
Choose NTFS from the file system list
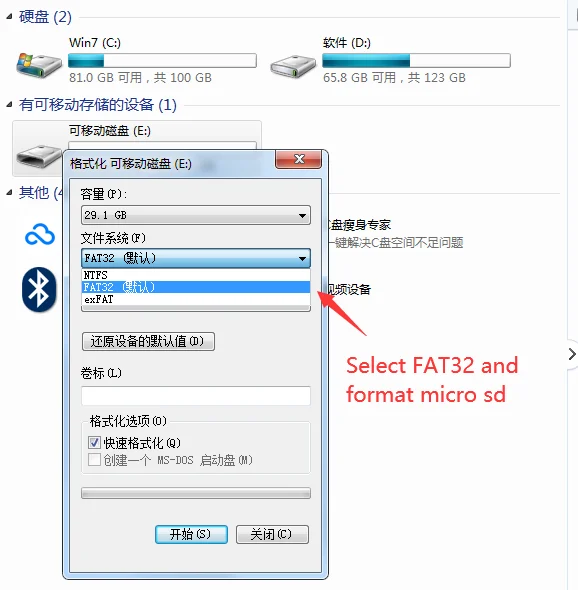coord(196,275)
